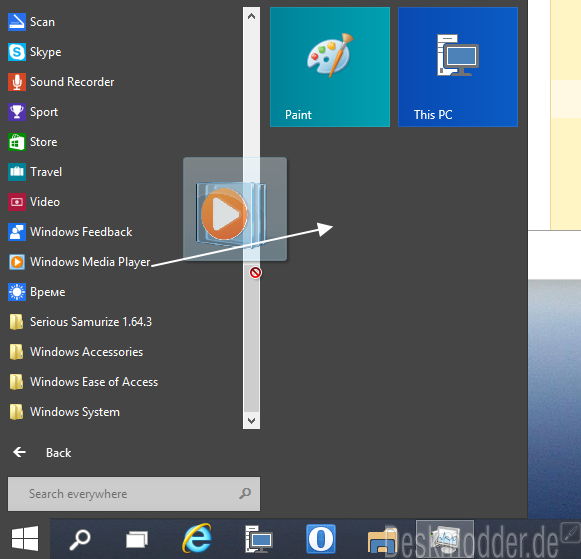The height and width of the screenshot is (559, 581).
Task: Click the Back arrow icon
Action: click(19, 452)
